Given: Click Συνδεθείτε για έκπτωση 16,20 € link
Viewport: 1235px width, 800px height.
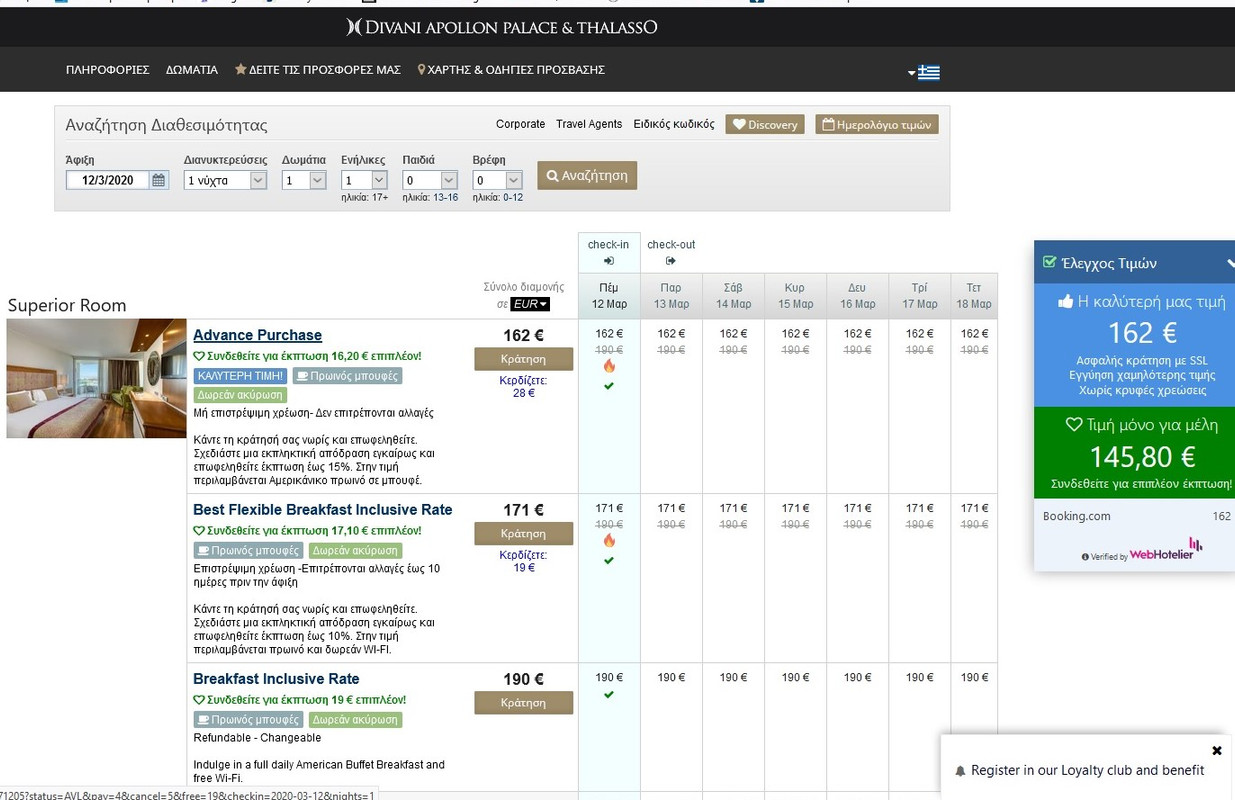Looking at the screenshot, I should [307, 356].
